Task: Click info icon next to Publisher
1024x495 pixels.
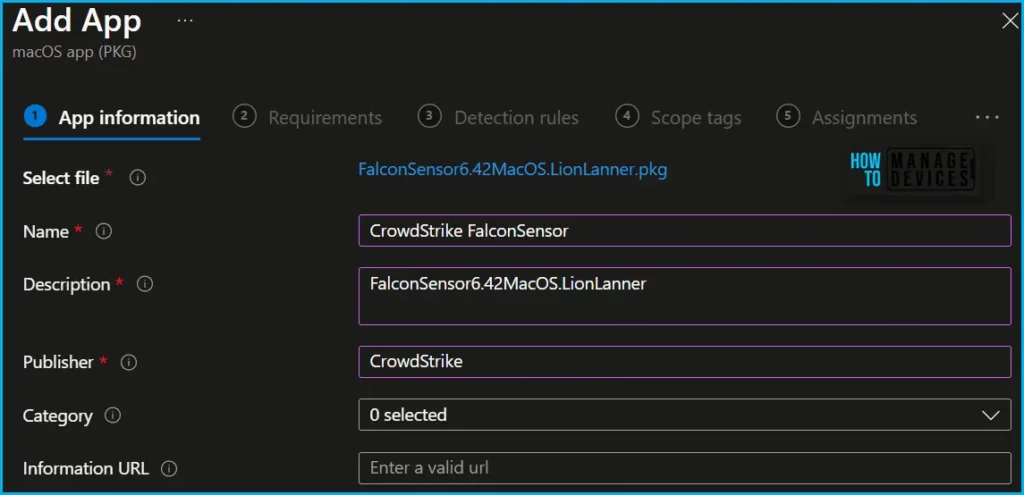Action: click(129, 362)
